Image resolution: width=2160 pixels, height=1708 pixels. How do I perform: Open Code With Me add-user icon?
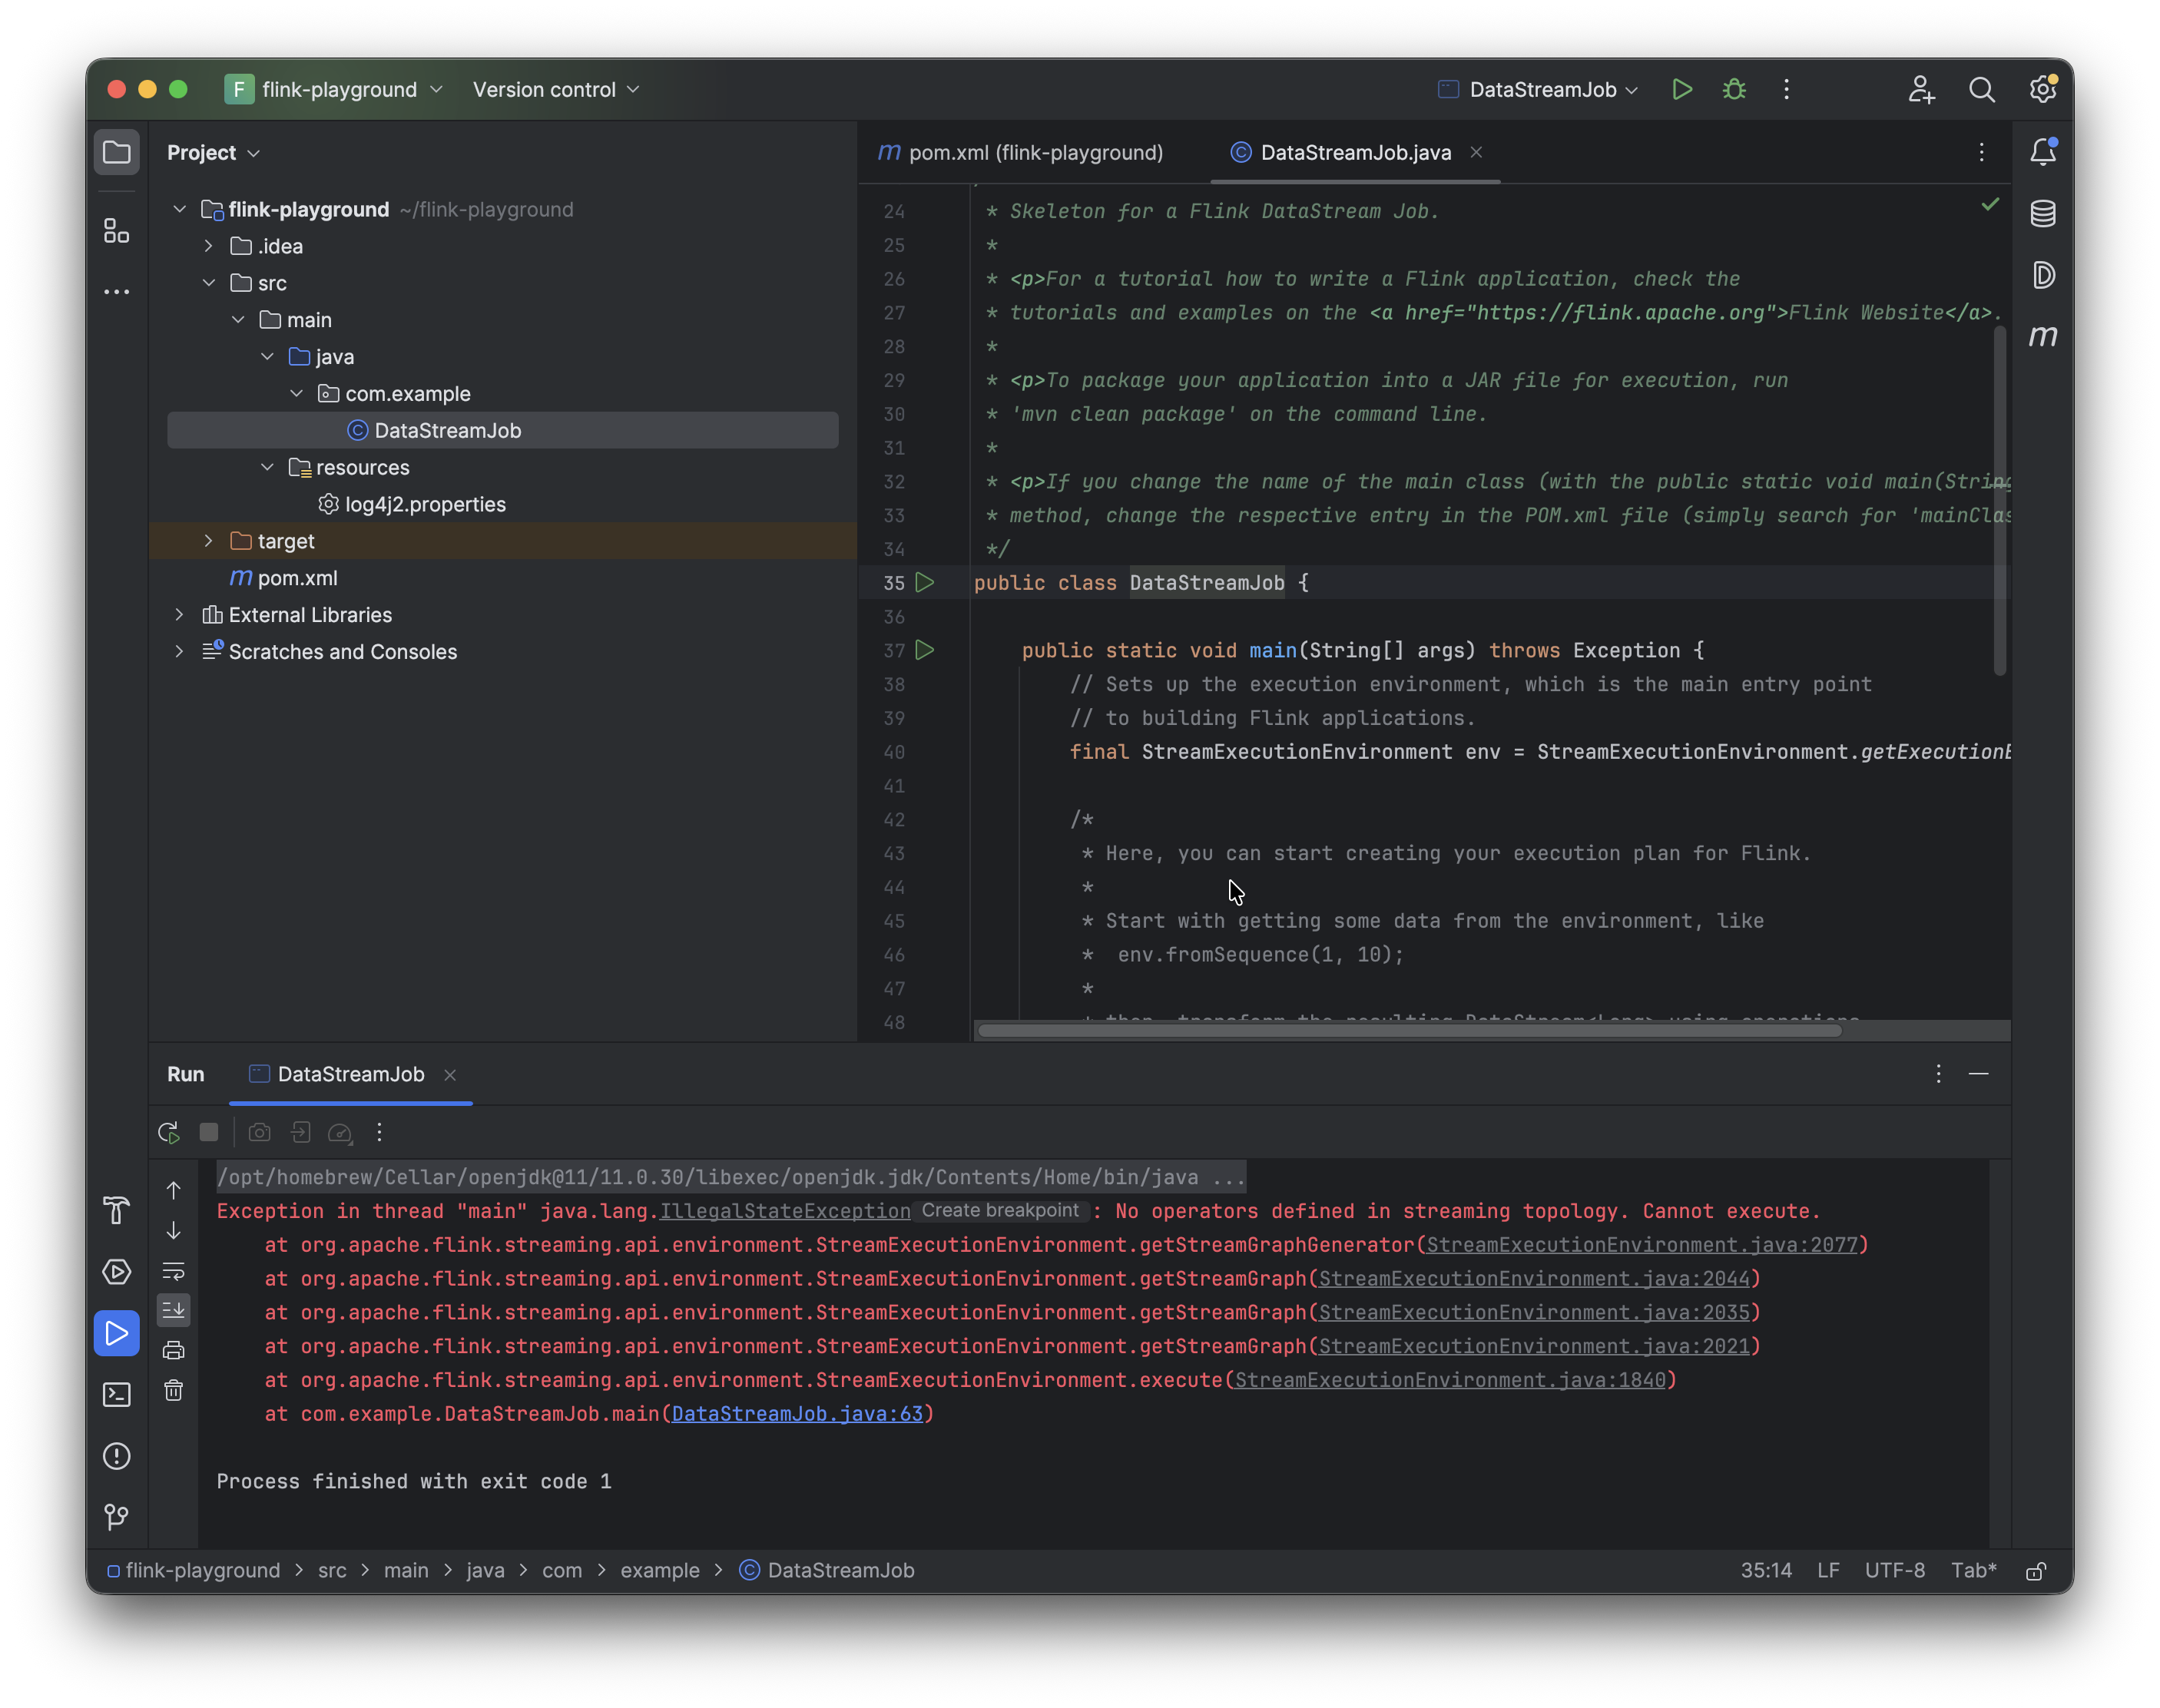[1920, 90]
